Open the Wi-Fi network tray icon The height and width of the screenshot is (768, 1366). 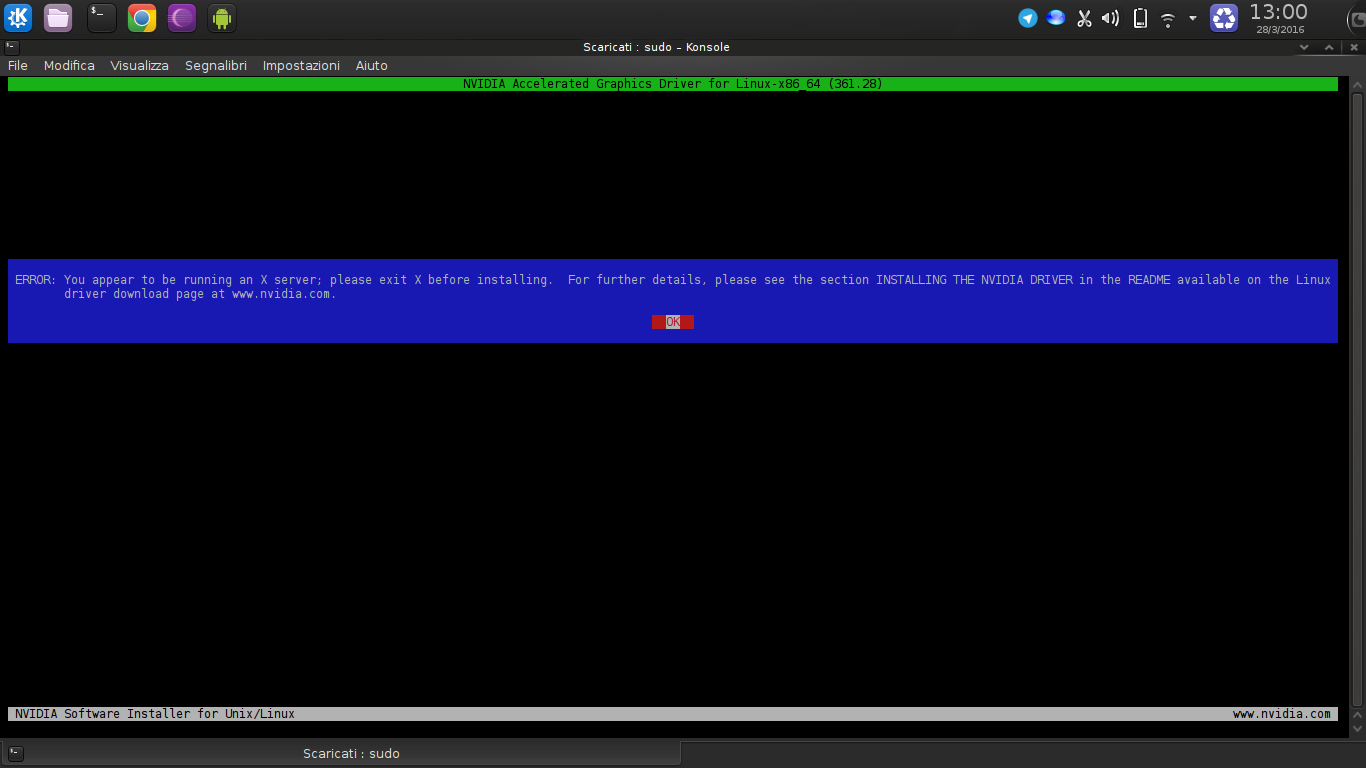(x=1167, y=19)
